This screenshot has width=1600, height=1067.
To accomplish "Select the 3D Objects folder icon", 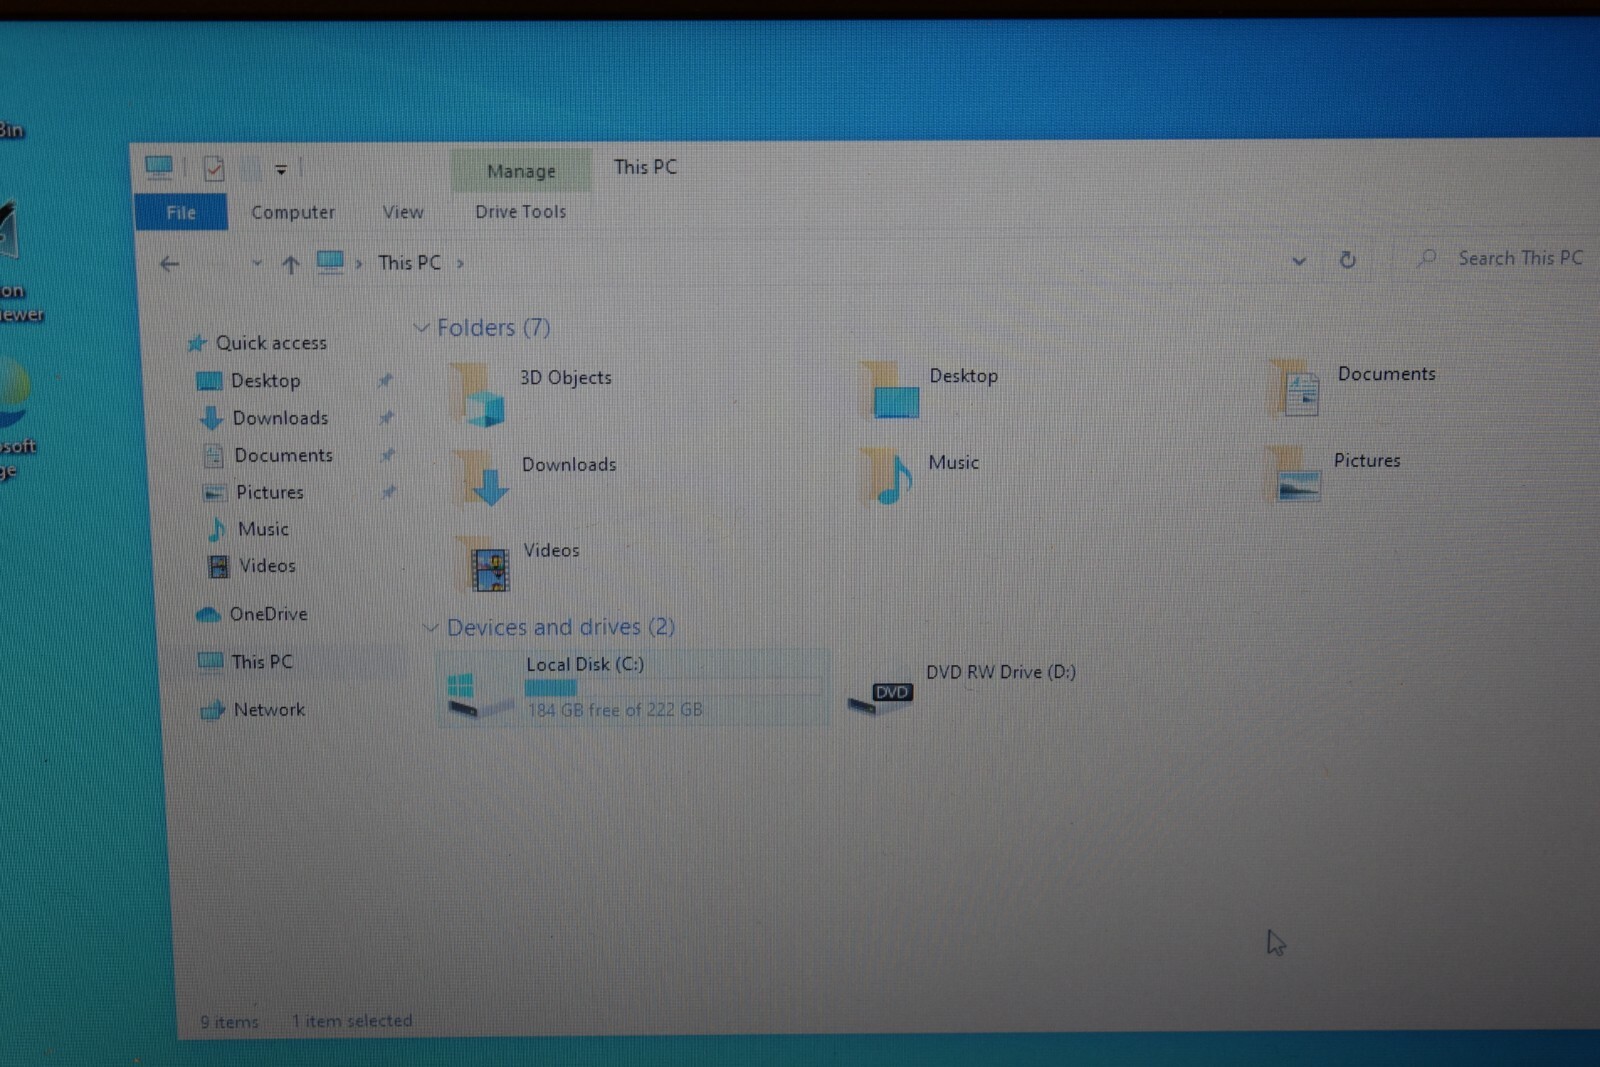I will coord(478,395).
